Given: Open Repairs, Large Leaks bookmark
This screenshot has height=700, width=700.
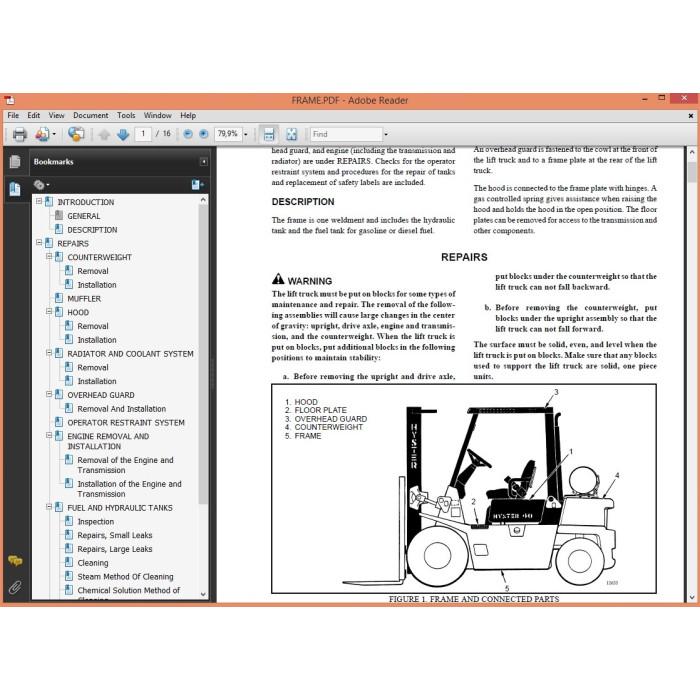Looking at the screenshot, I should [115, 549].
